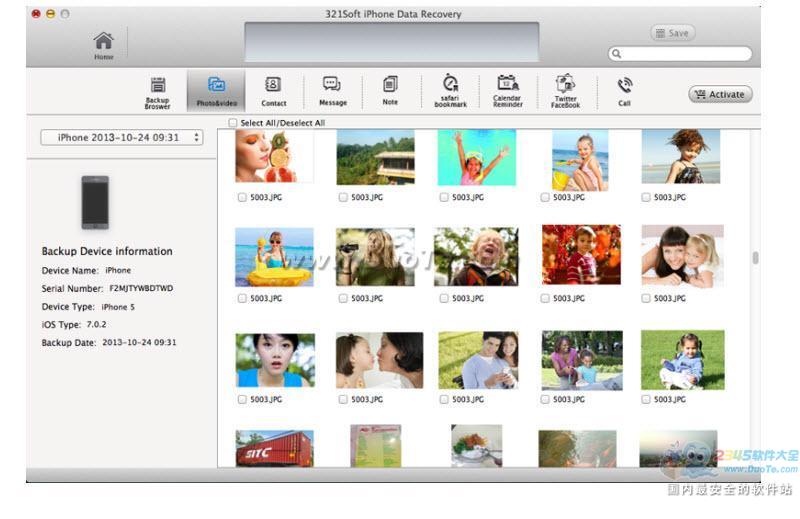Select the red SITC container thumbnail

(274, 449)
